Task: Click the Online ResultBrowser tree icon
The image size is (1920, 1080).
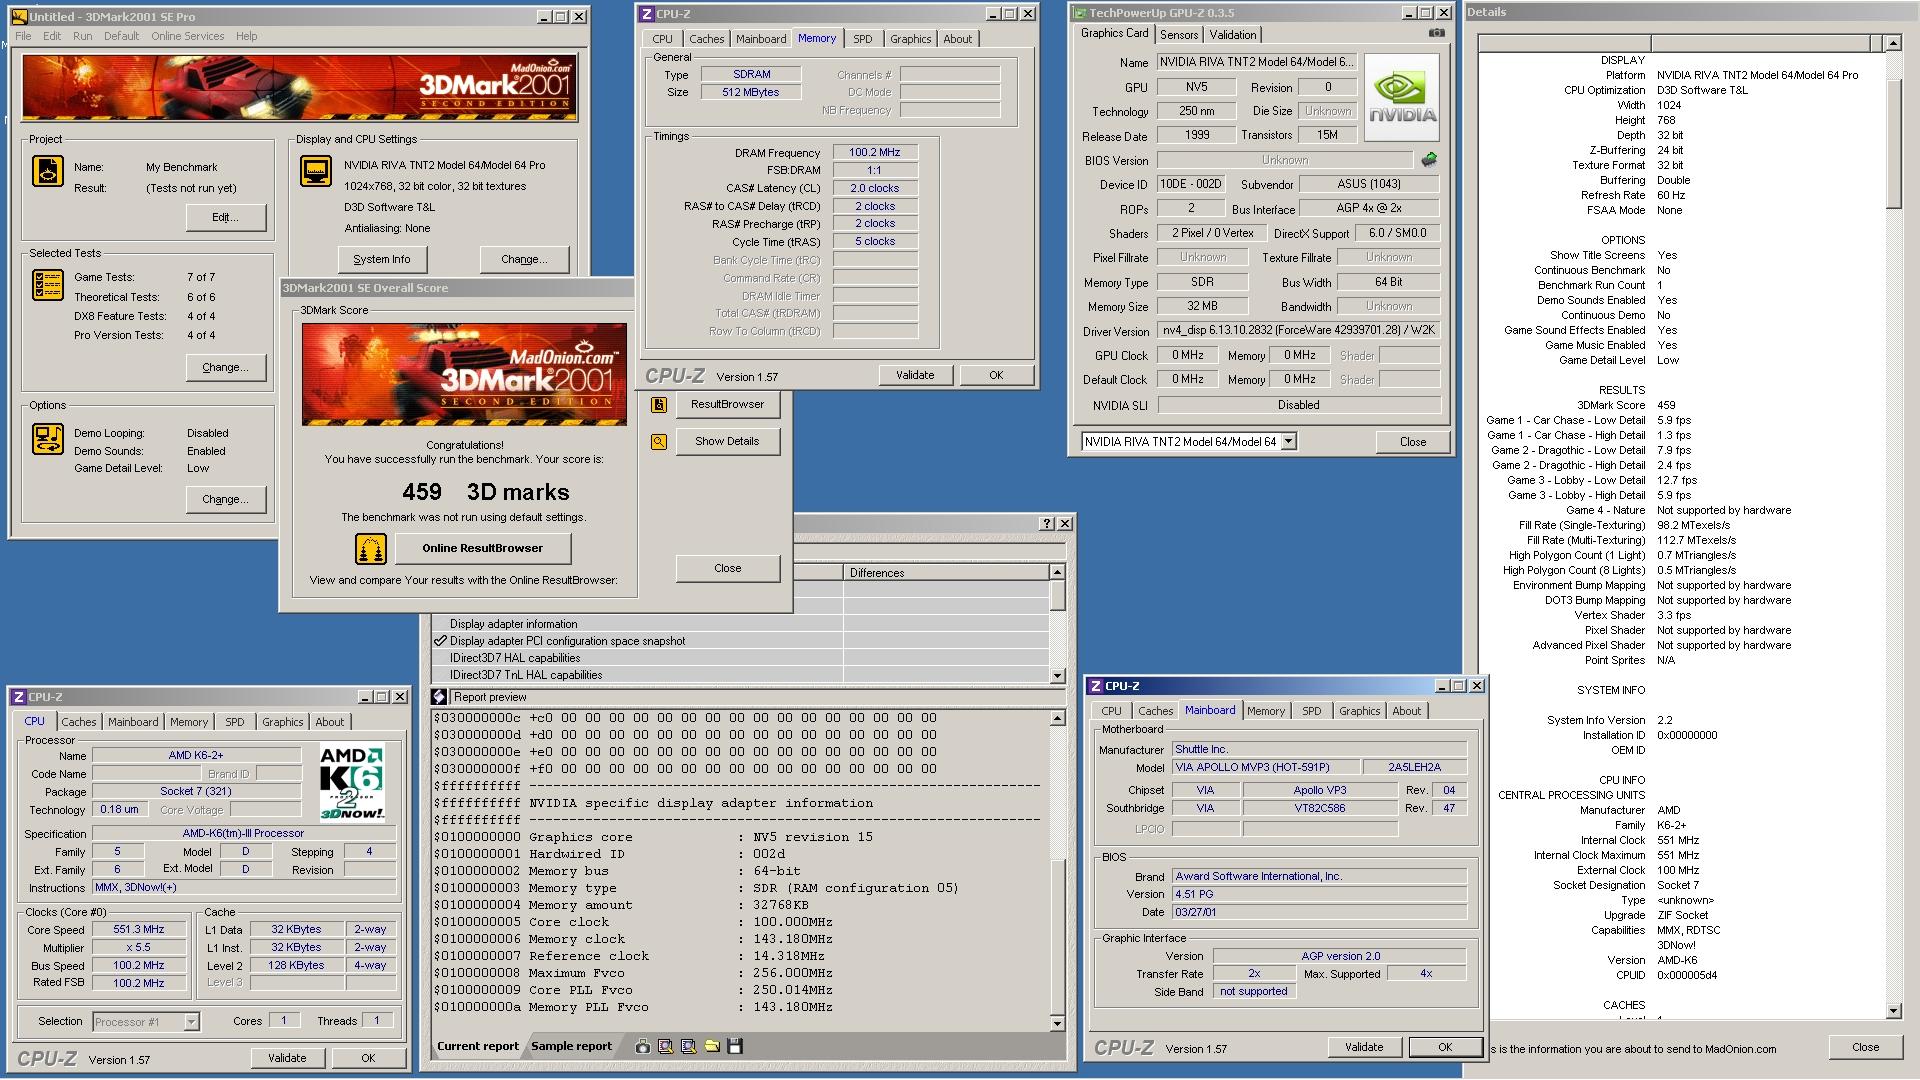Action: point(371,548)
